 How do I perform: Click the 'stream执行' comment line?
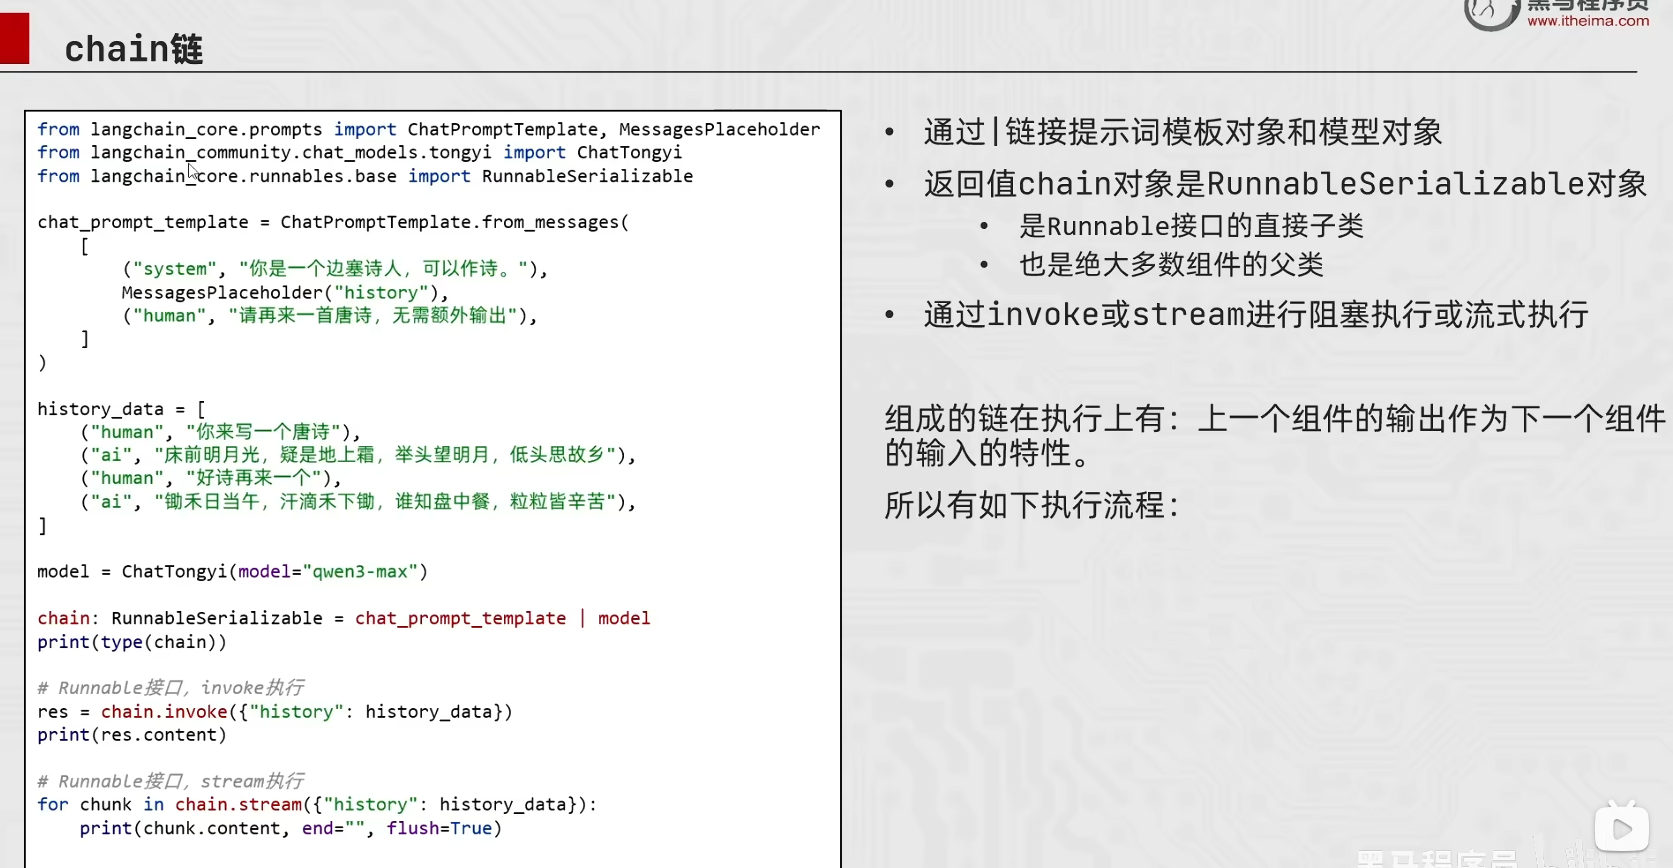coord(171,781)
